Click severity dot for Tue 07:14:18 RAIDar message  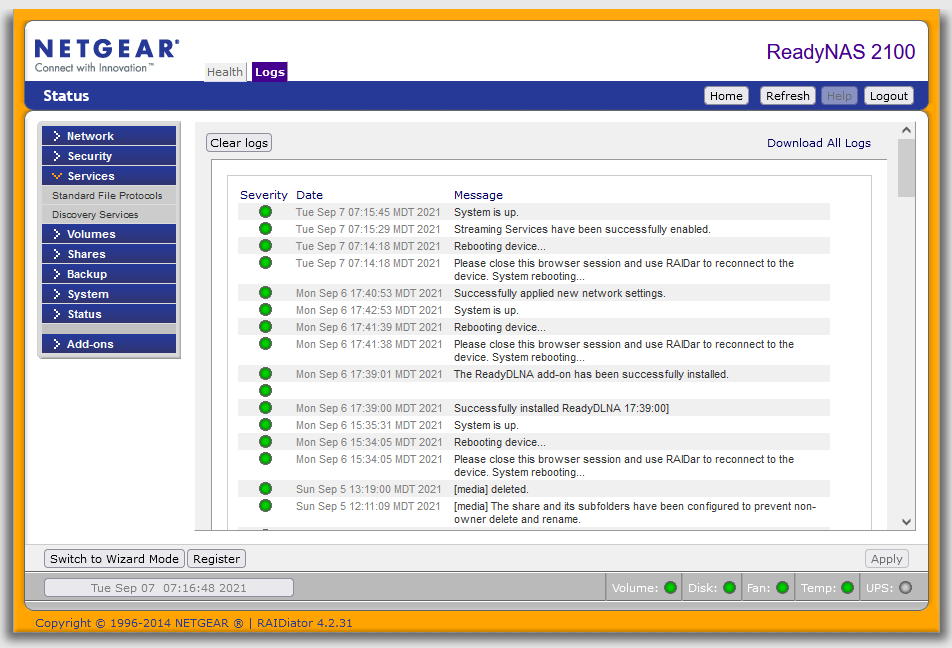[x=265, y=263]
